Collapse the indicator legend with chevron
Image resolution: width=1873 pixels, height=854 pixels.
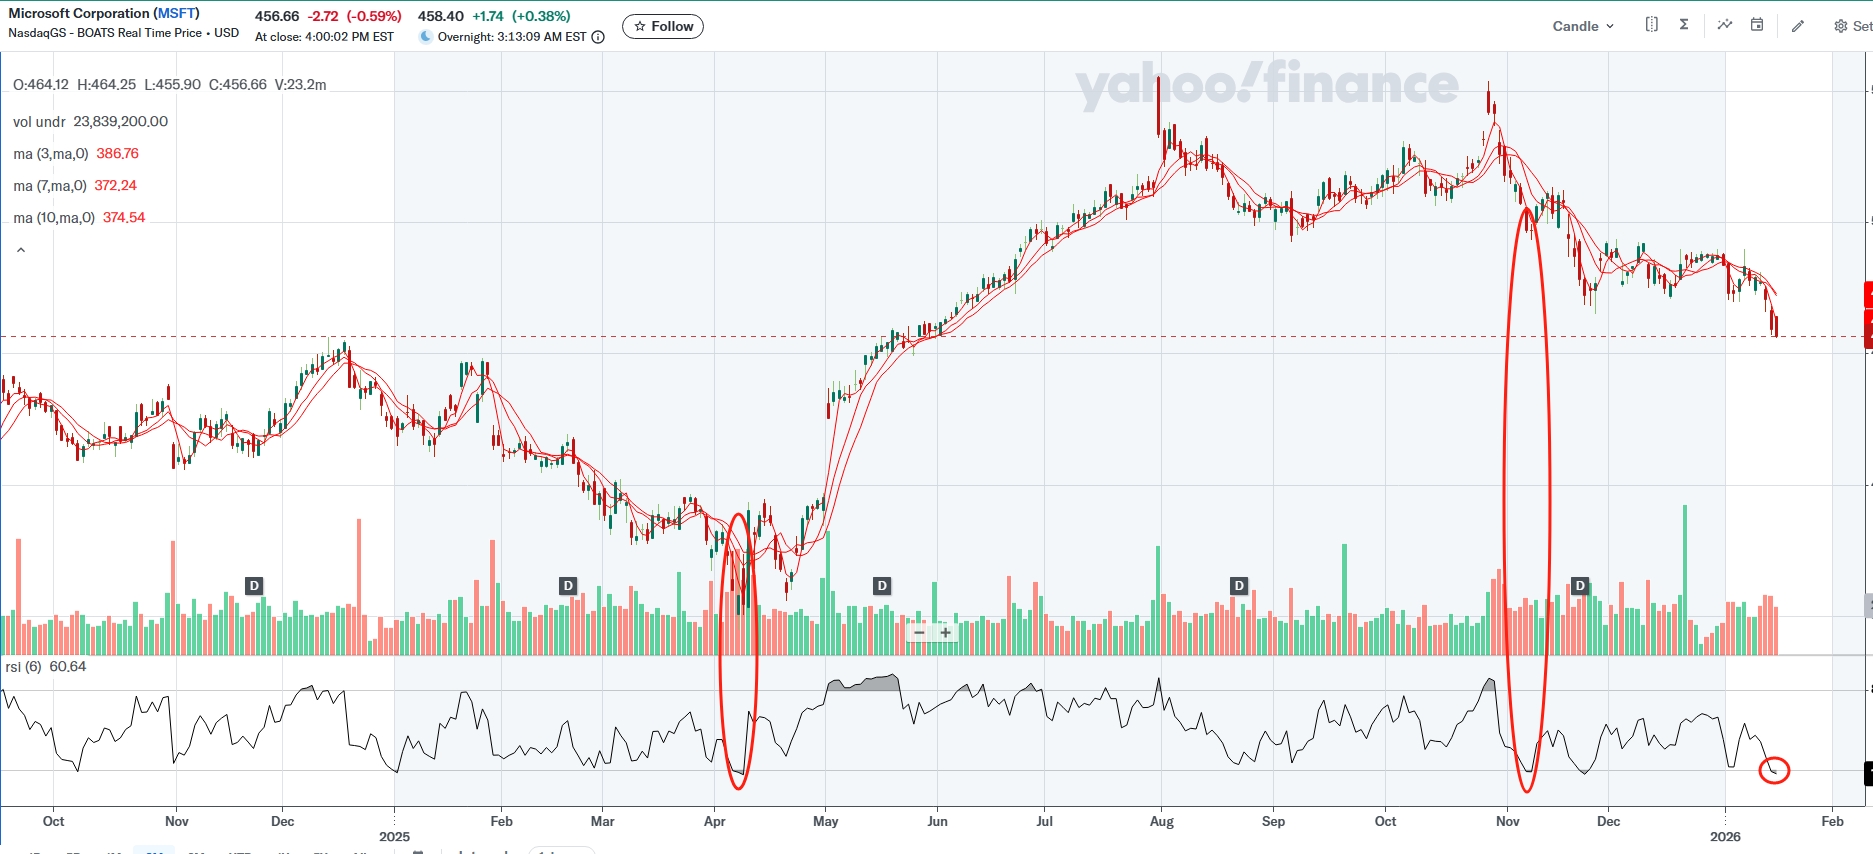(x=21, y=250)
